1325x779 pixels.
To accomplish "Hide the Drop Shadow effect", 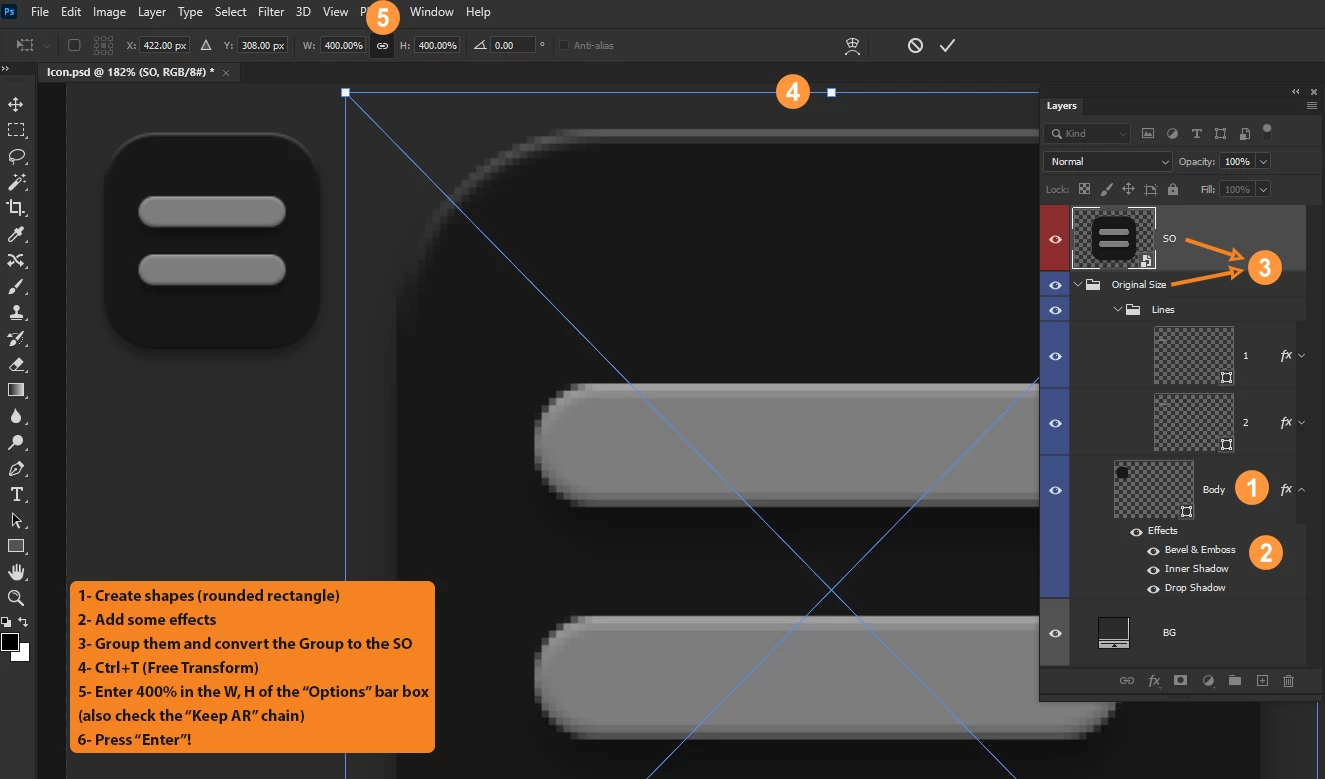I will [x=1153, y=589].
